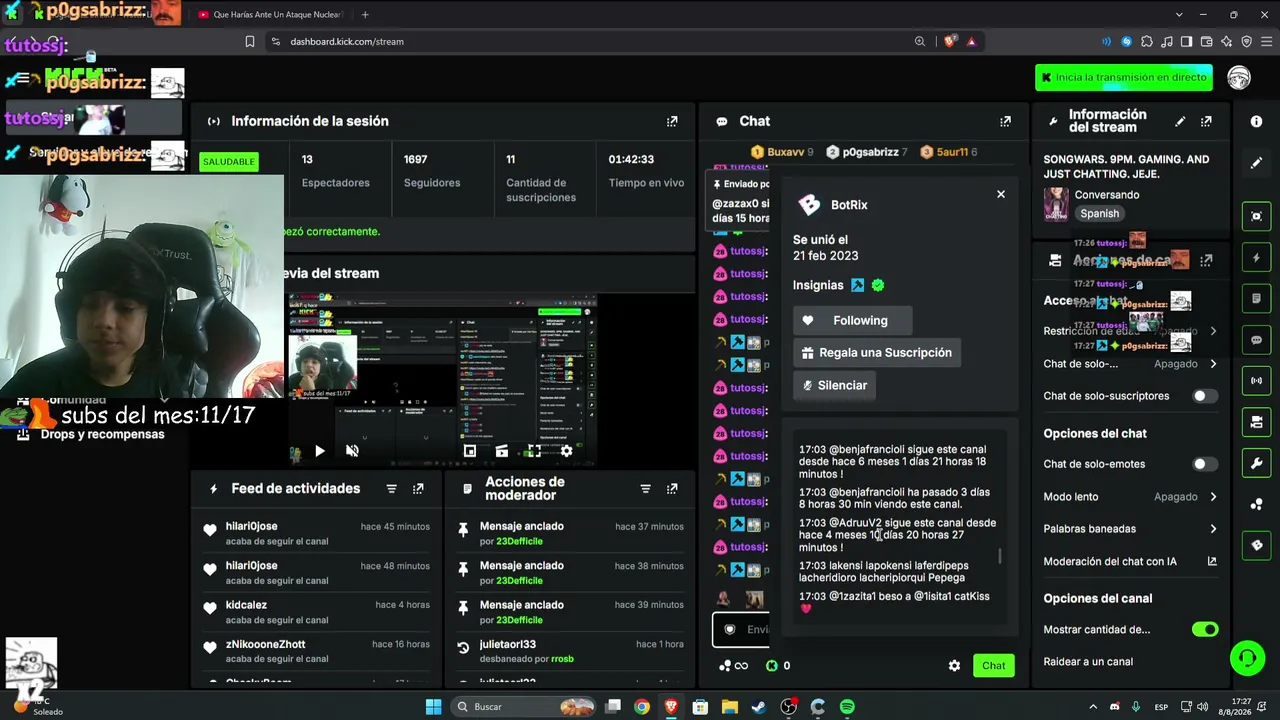Click the kidcalez follow entry in activity feed

pyautogui.click(x=317, y=612)
